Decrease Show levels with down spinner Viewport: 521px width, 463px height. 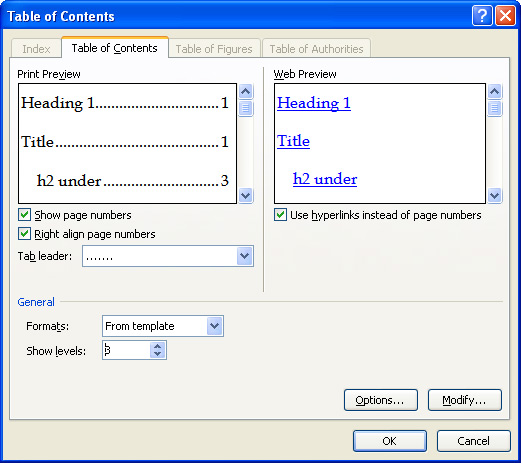[x=157, y=354]
